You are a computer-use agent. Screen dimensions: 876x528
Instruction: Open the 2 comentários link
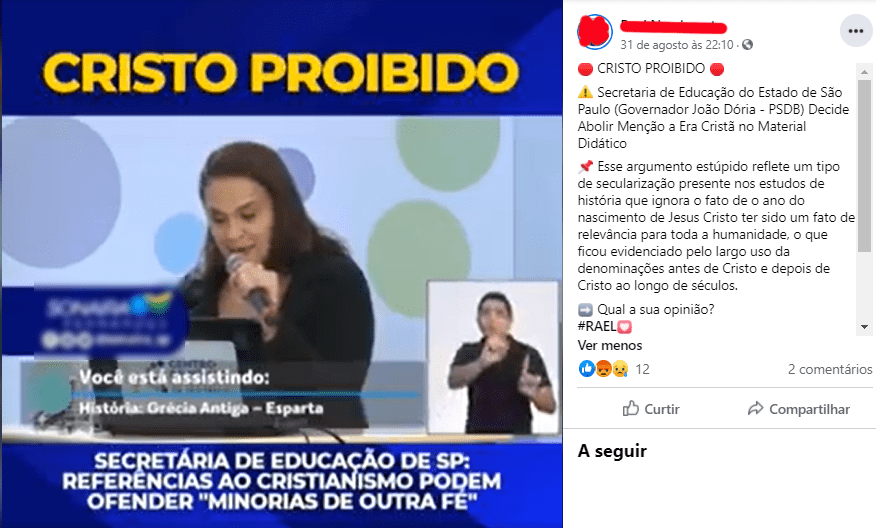pos(830,369)
